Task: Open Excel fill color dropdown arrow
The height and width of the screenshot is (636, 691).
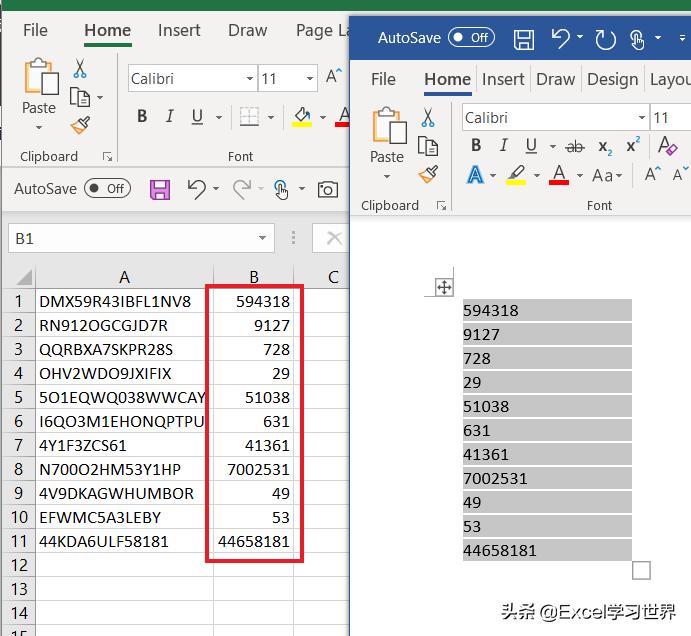Action: (323, 117)
